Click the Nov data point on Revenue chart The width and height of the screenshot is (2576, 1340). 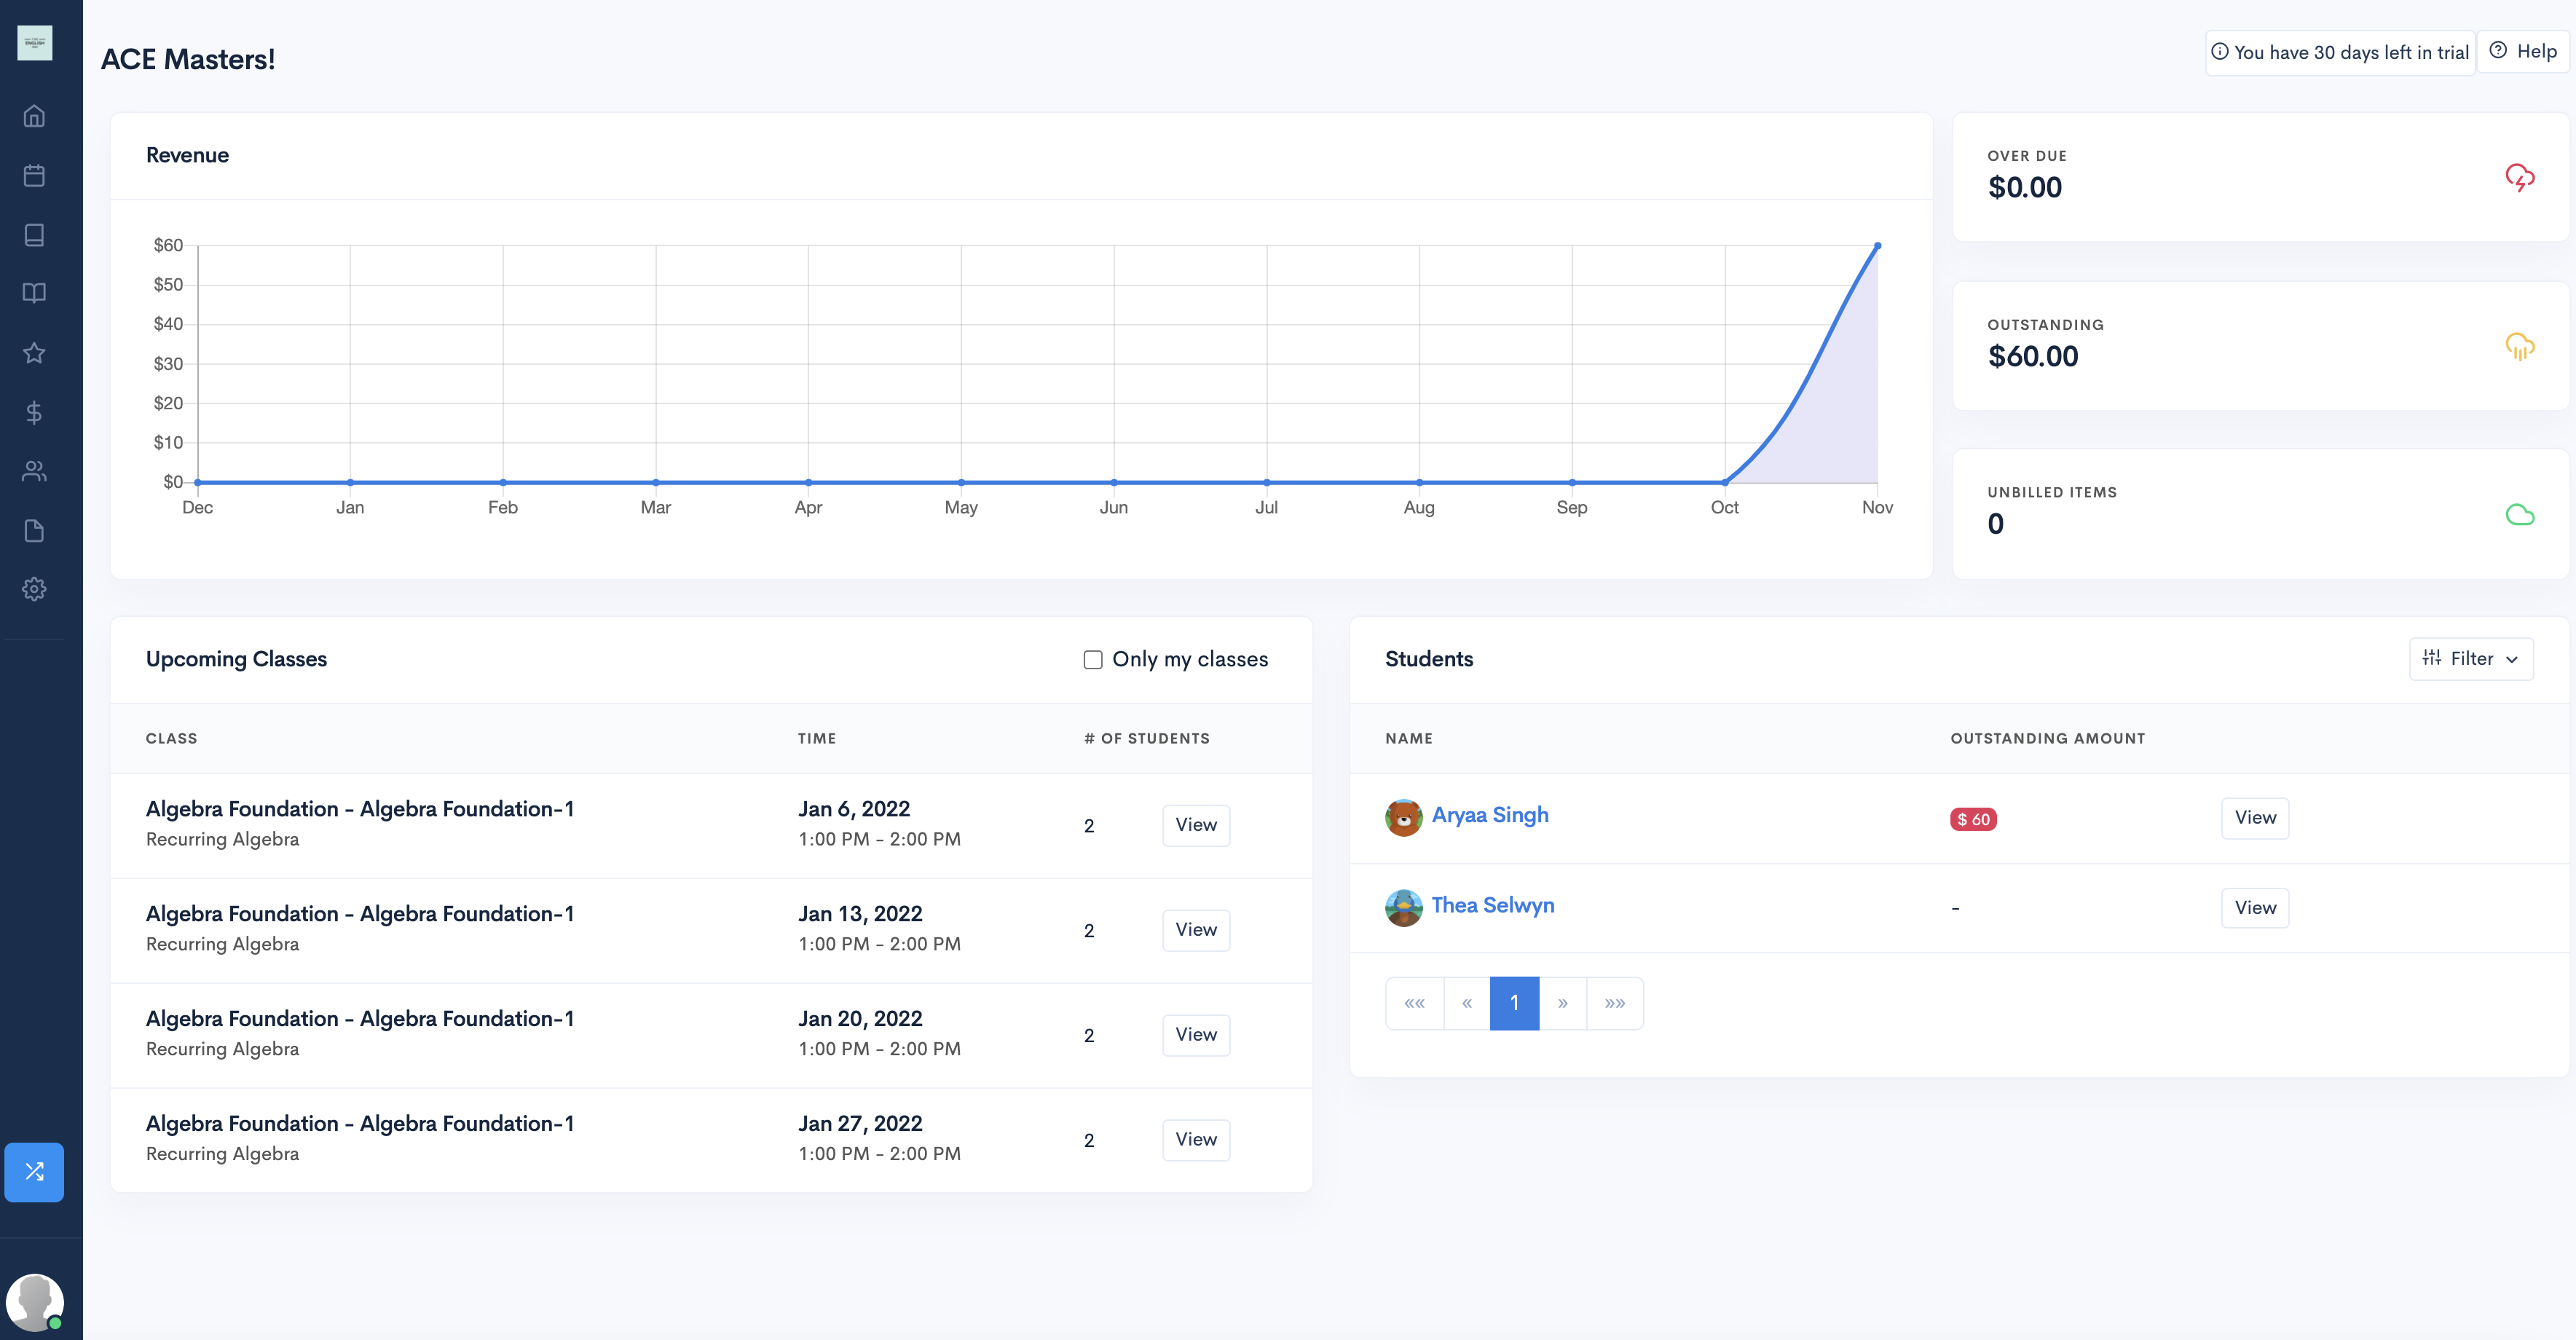click(x=1877, y=245)
